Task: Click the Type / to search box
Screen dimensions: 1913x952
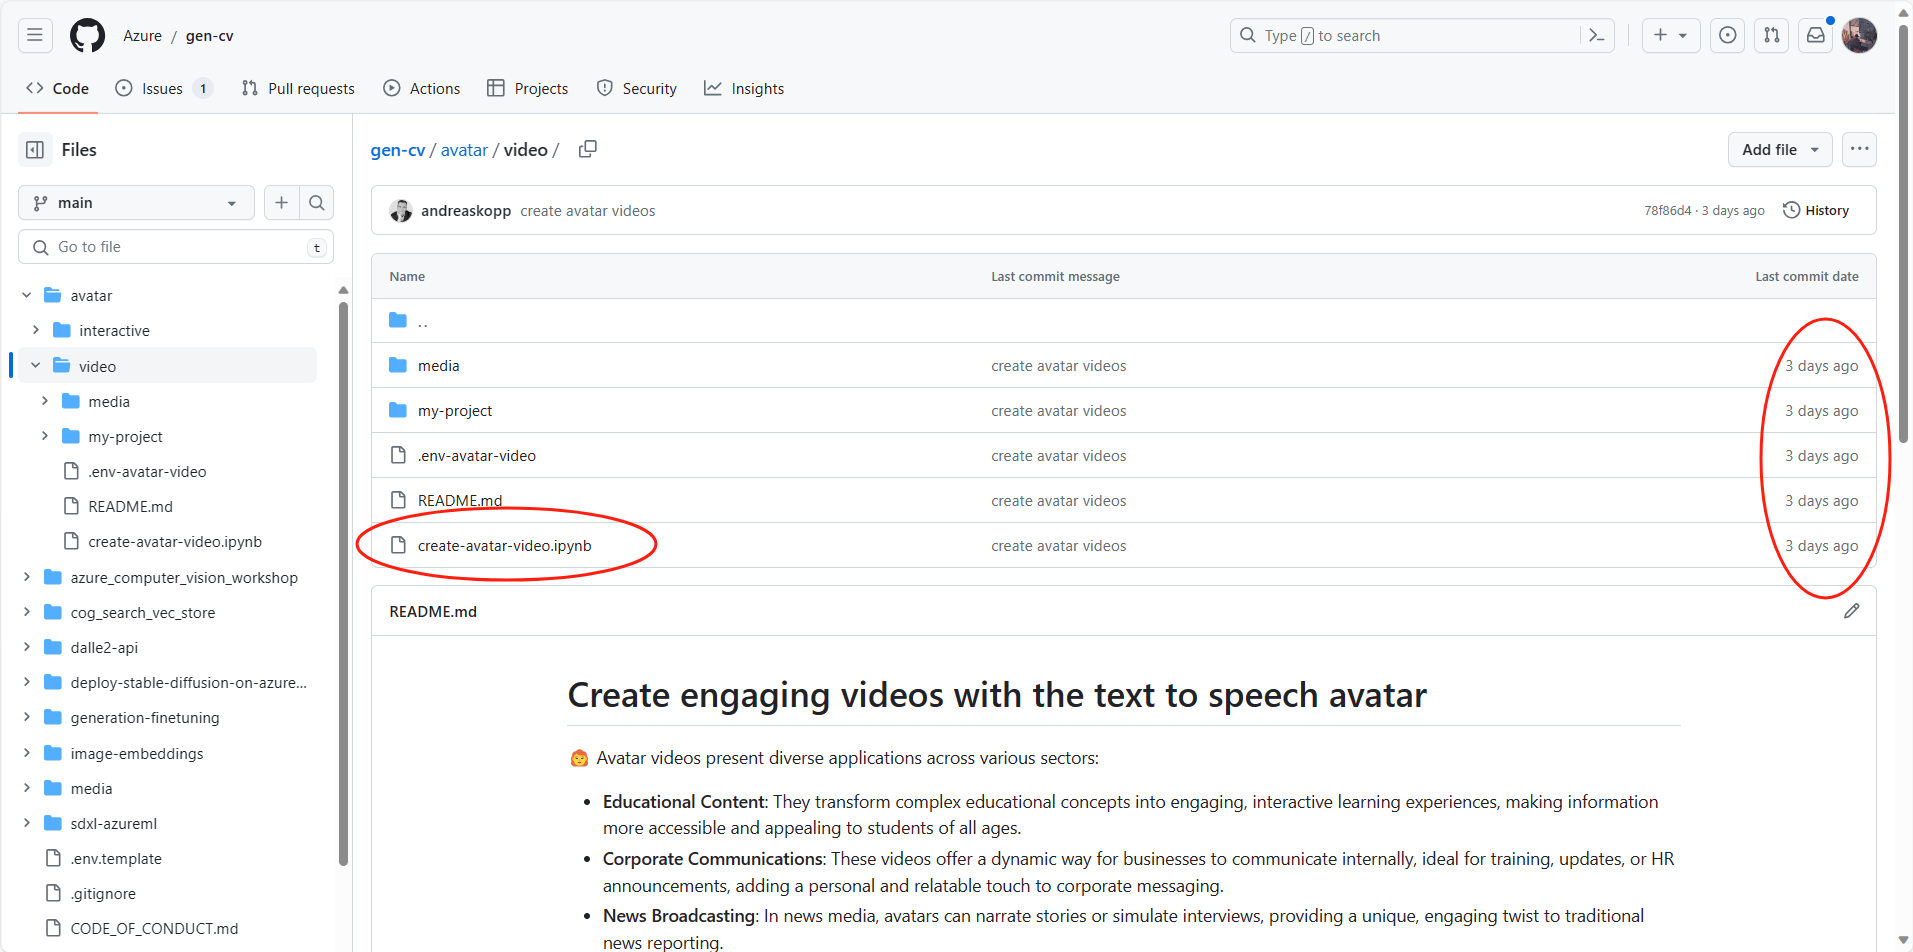Action: click(1422, 35)
